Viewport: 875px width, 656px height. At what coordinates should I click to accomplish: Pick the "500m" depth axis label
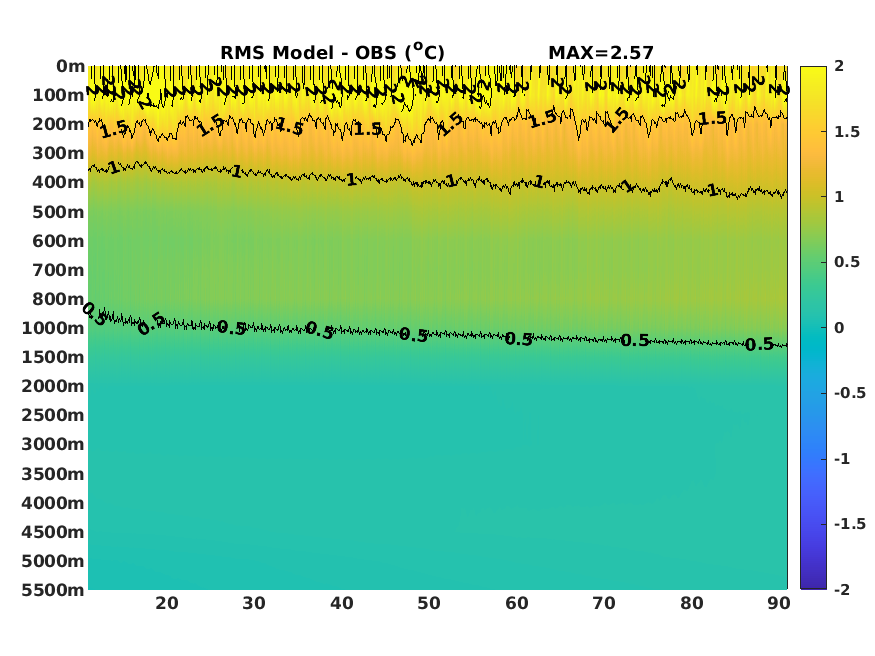pos(58,212)
